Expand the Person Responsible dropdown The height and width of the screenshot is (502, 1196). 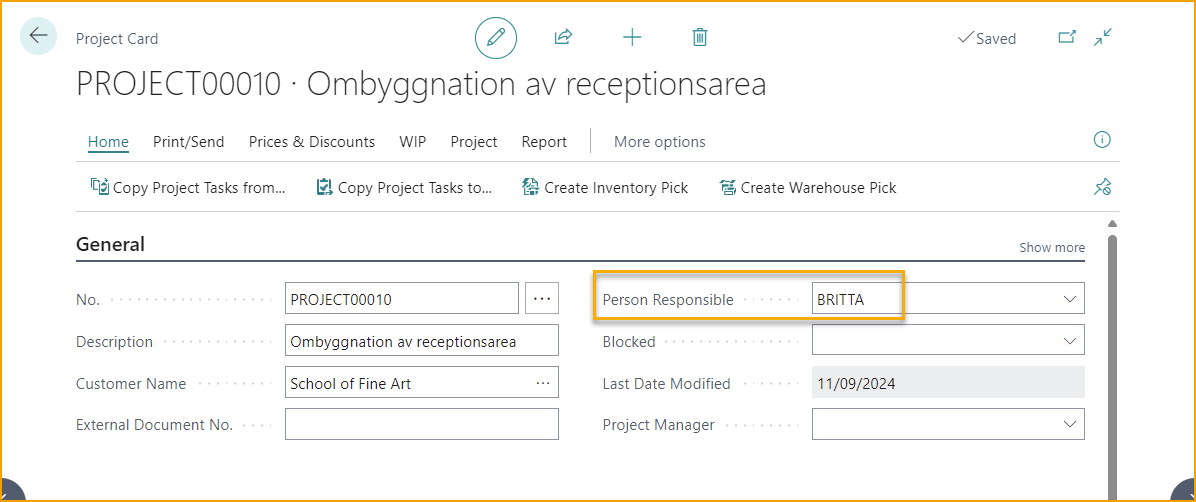tap(1069, 299)
